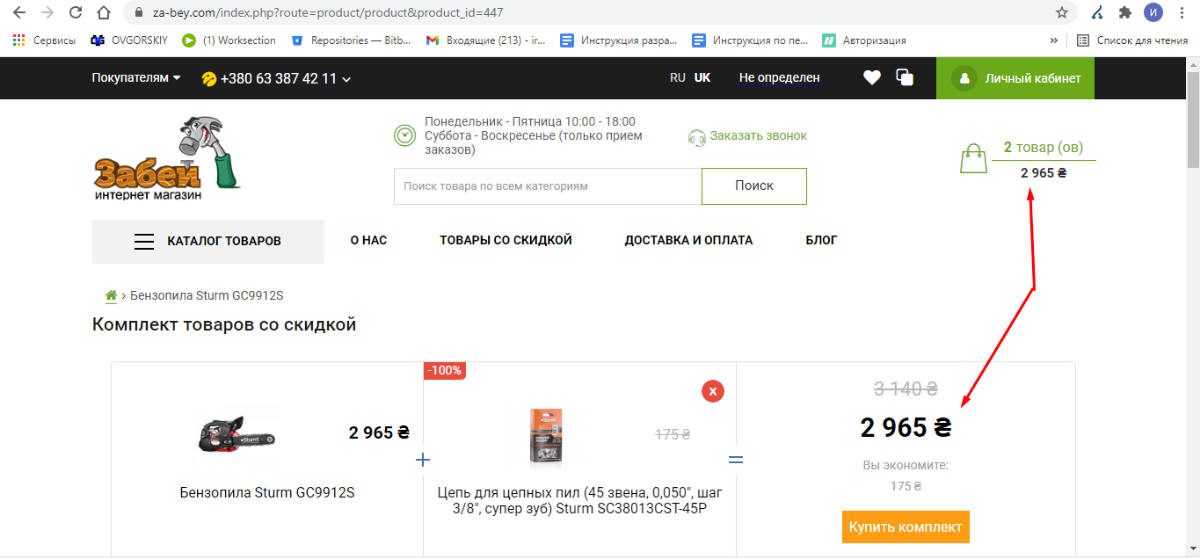Switch language to RU

coord(678,77)
